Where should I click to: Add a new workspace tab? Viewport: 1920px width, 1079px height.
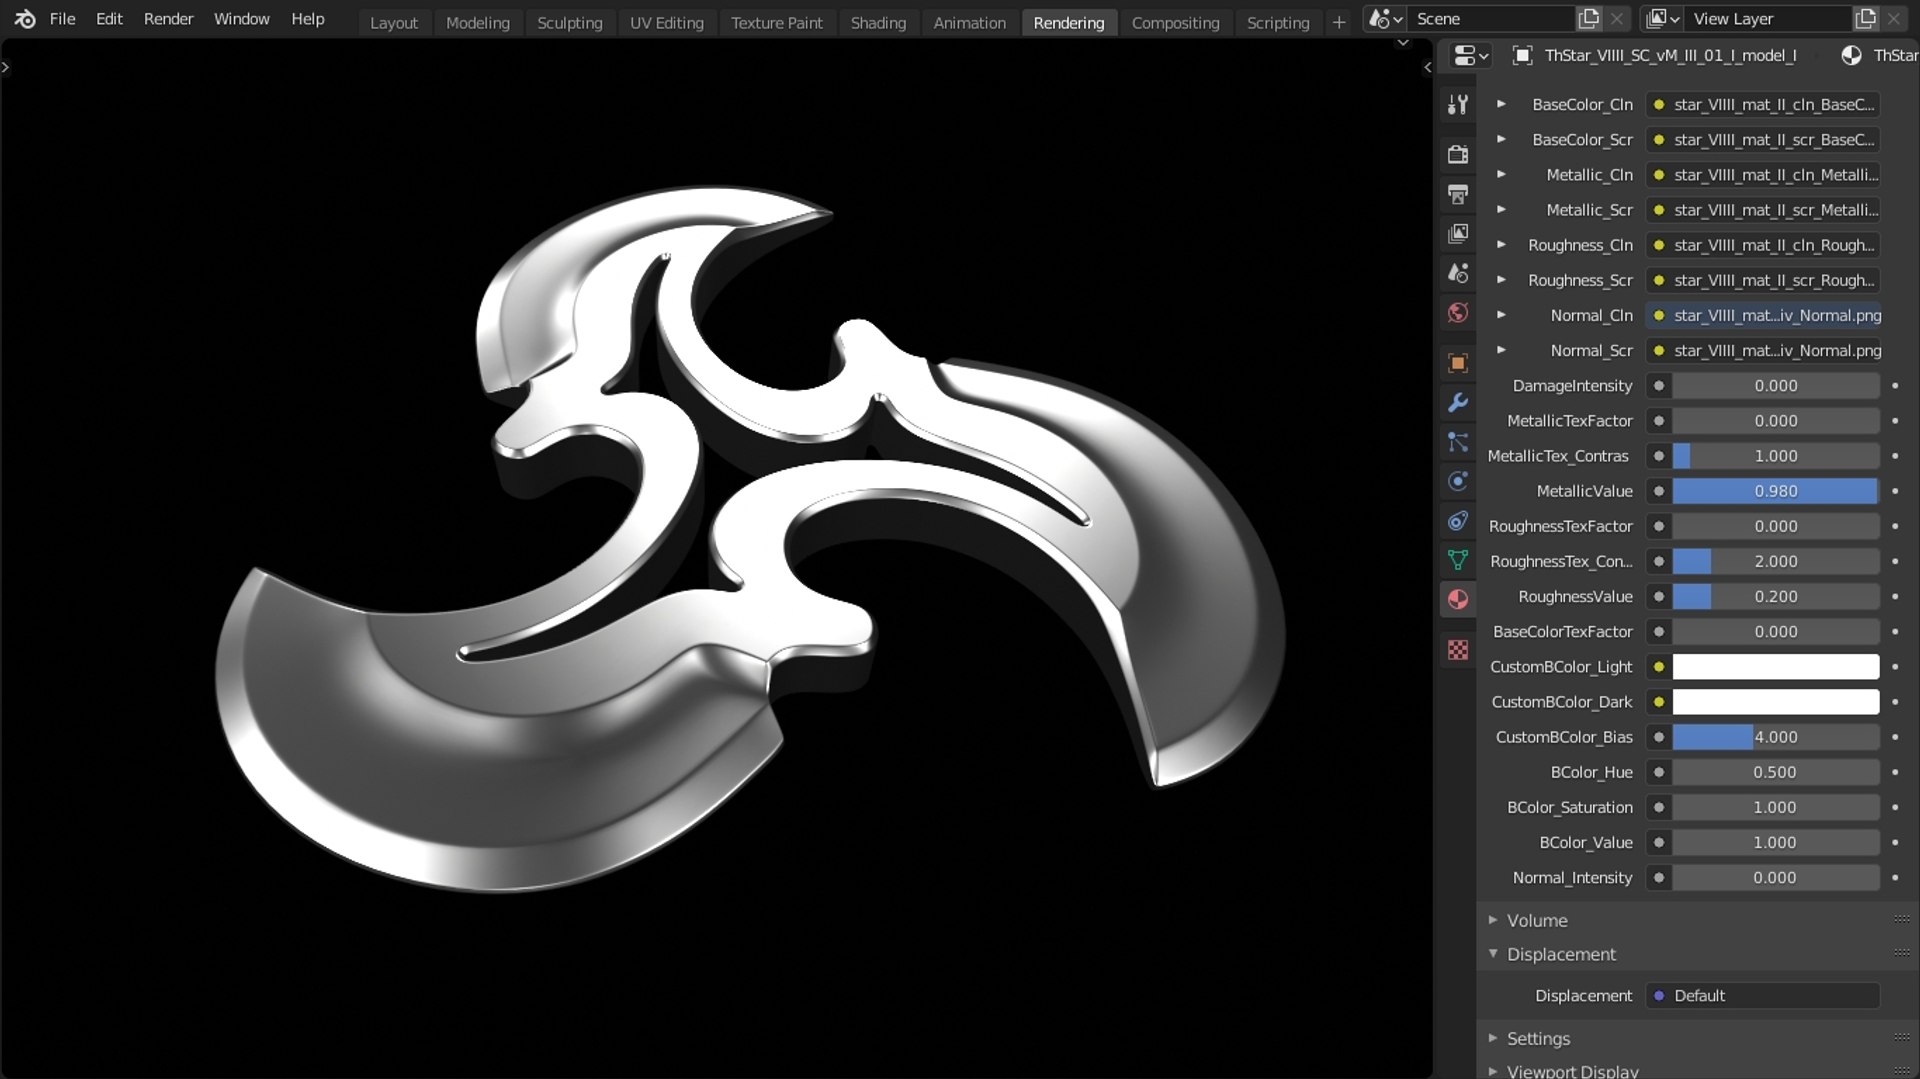1338,22
